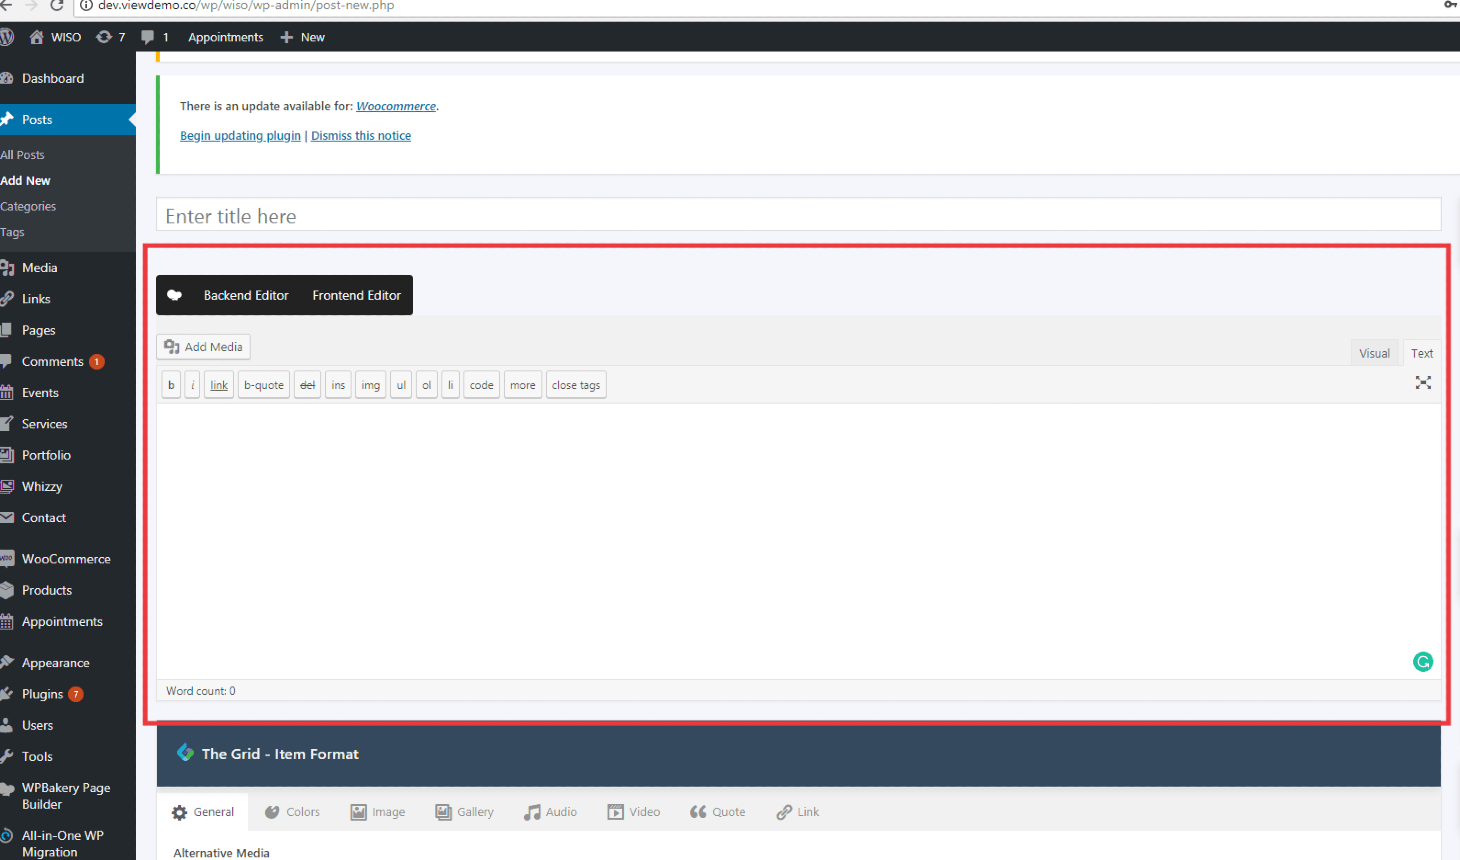1460x860 pixels.
Task: Click the img quicktag button
Action: click(371, 385)
